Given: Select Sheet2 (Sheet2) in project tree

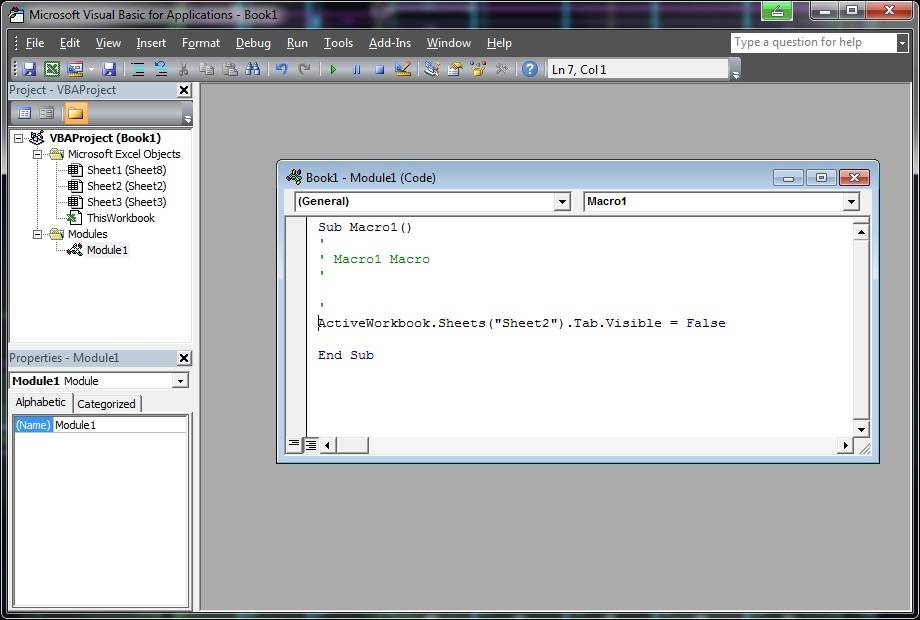Looking at the screenshot, I should tap(126, 186).
